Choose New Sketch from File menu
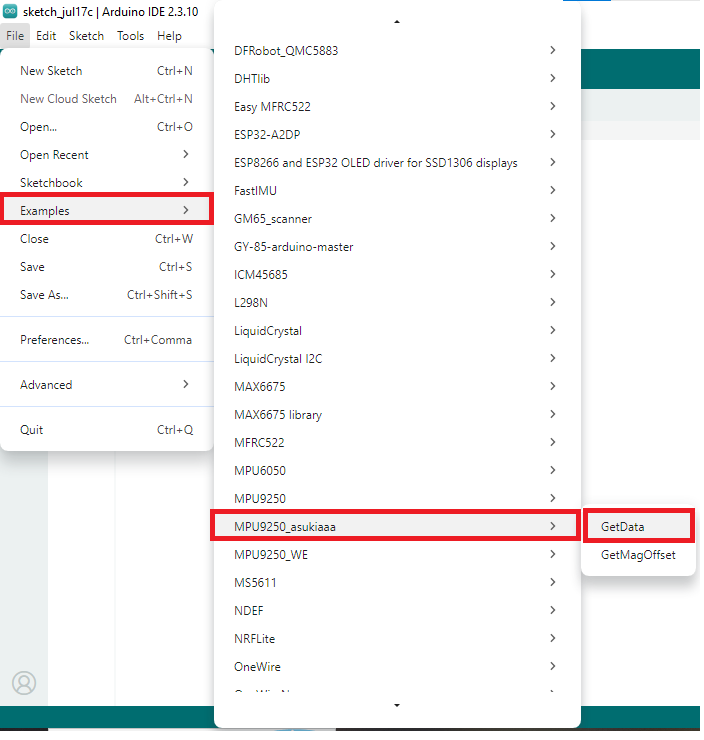704x740 pixels. pos(107,71)
